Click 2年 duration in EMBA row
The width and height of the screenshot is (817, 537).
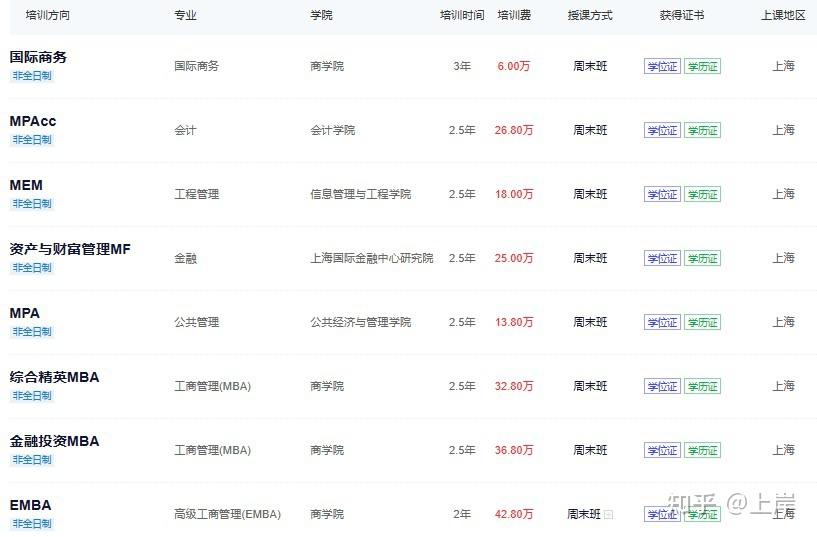coord(462,515)
